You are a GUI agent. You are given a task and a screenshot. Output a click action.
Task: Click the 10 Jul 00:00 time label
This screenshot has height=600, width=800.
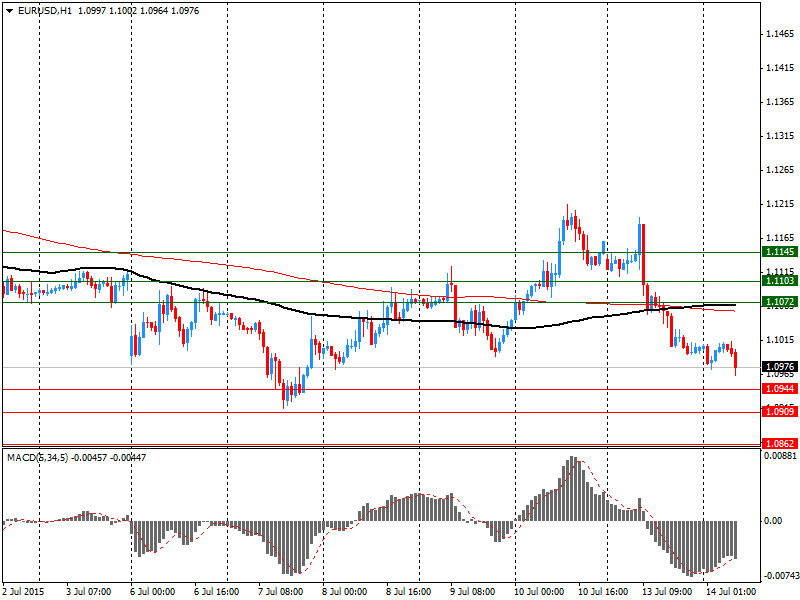[539, 592]
